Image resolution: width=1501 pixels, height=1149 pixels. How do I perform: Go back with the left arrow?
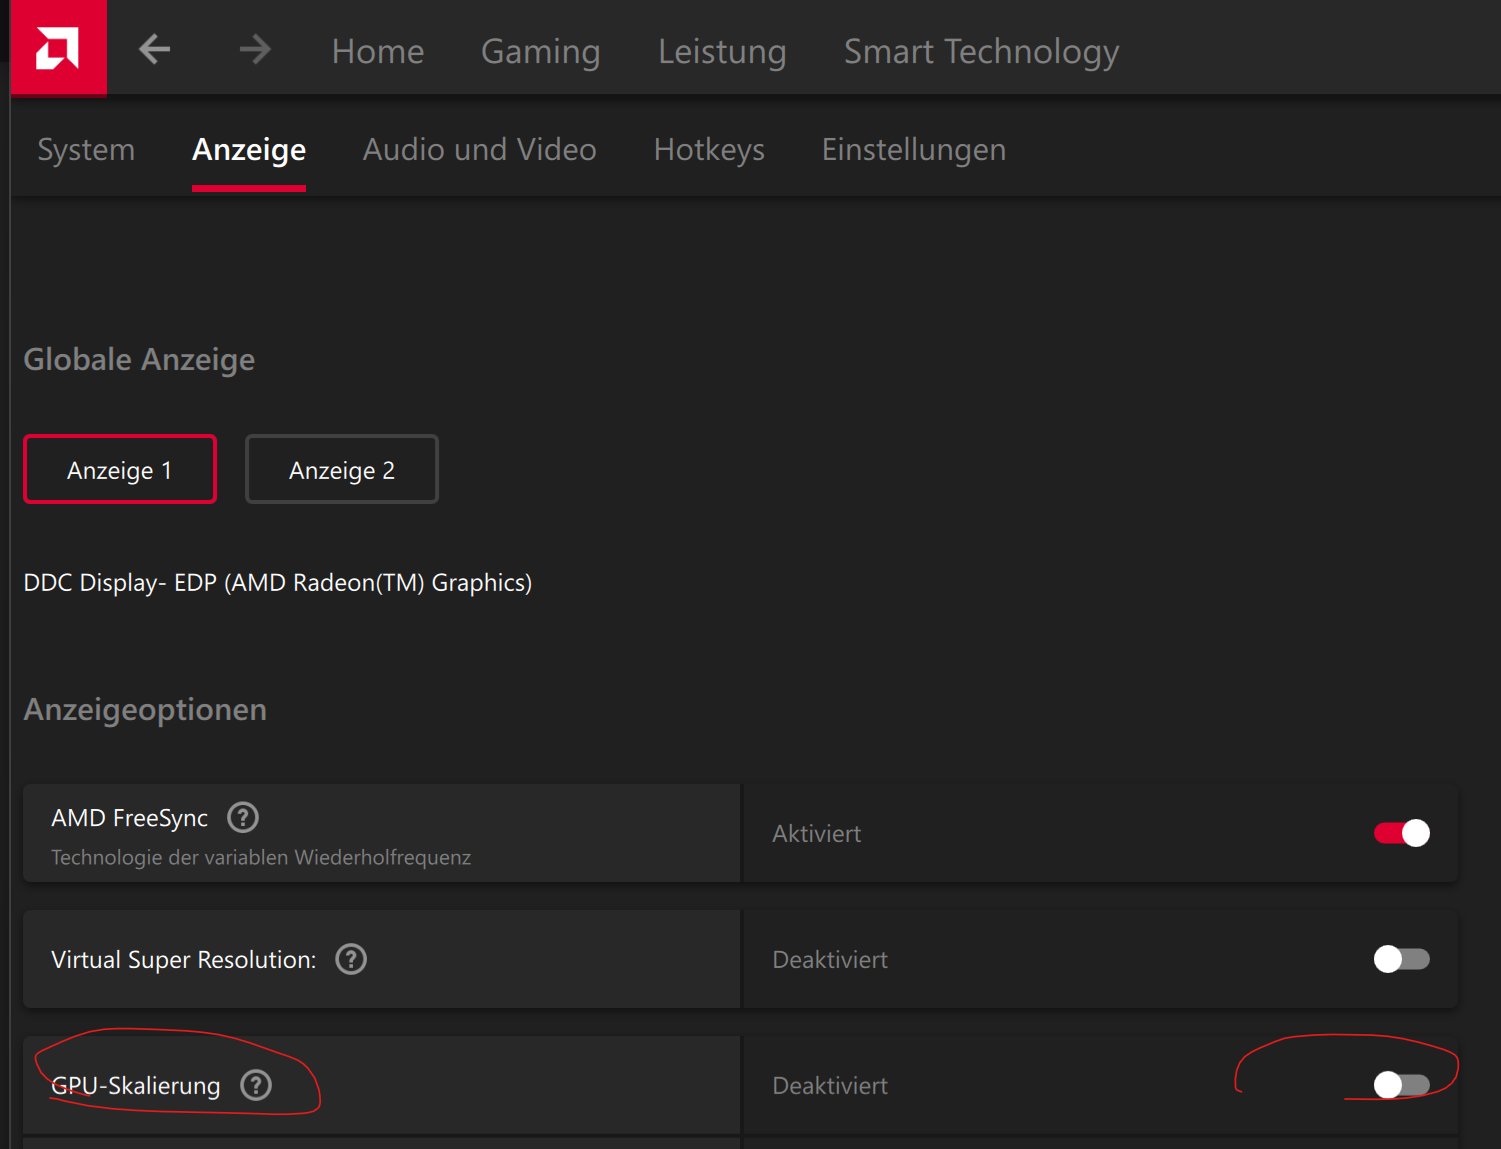coord(154,49)
